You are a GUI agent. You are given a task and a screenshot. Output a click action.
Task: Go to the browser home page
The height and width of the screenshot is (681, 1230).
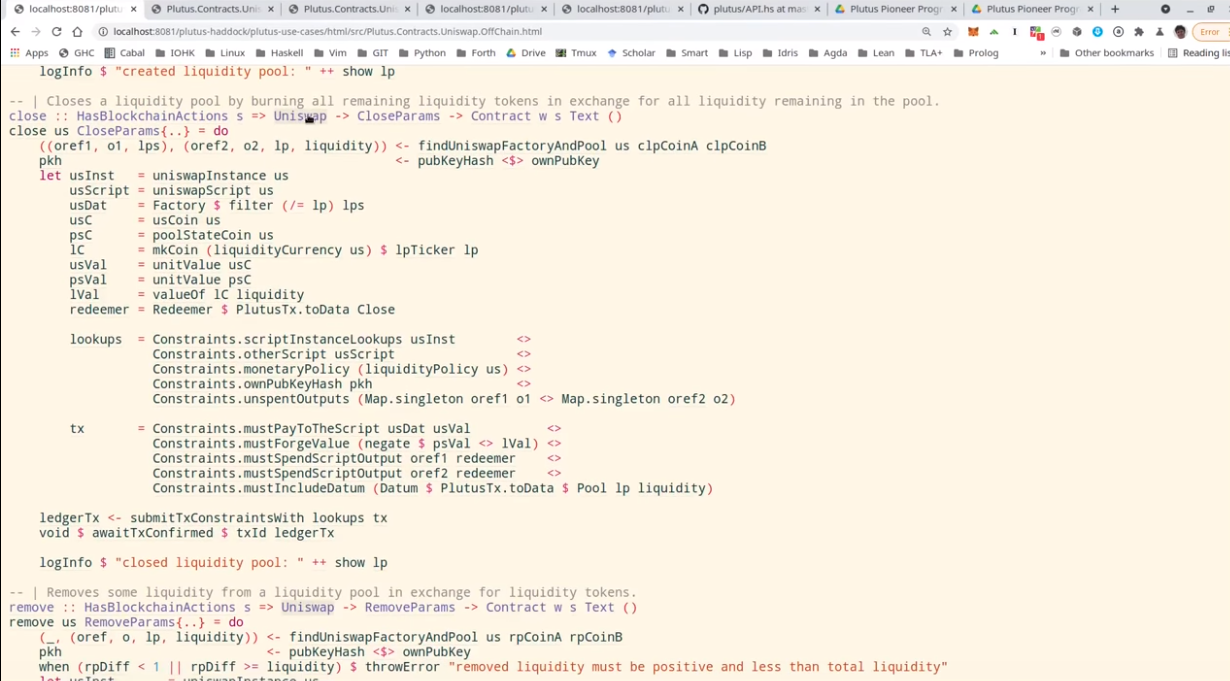[78, 32]
